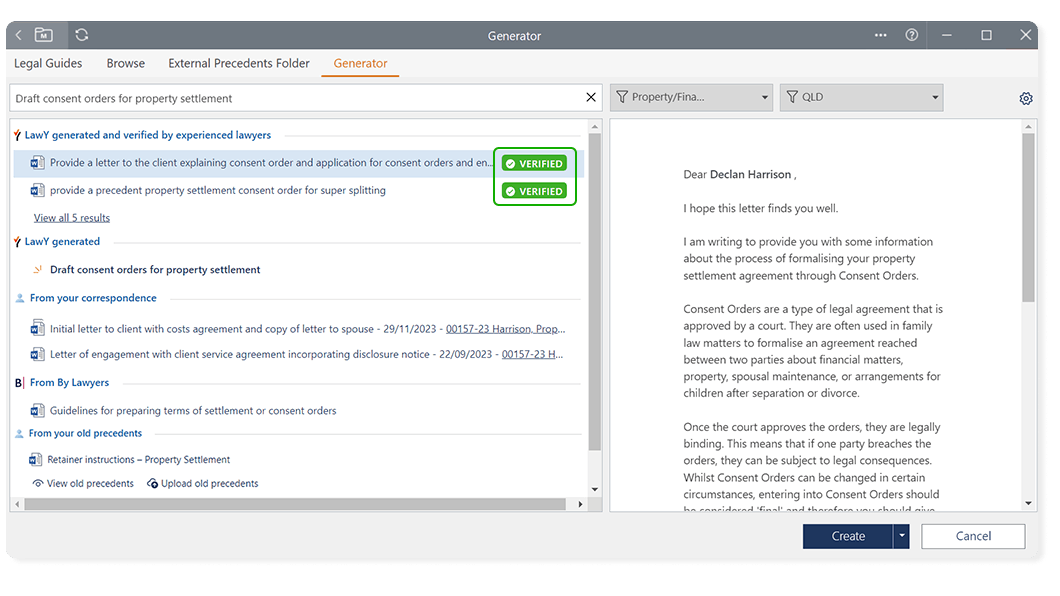1060x596 pixels.
Task: Switch to the Browse tab
Action: tap(126, 63)
